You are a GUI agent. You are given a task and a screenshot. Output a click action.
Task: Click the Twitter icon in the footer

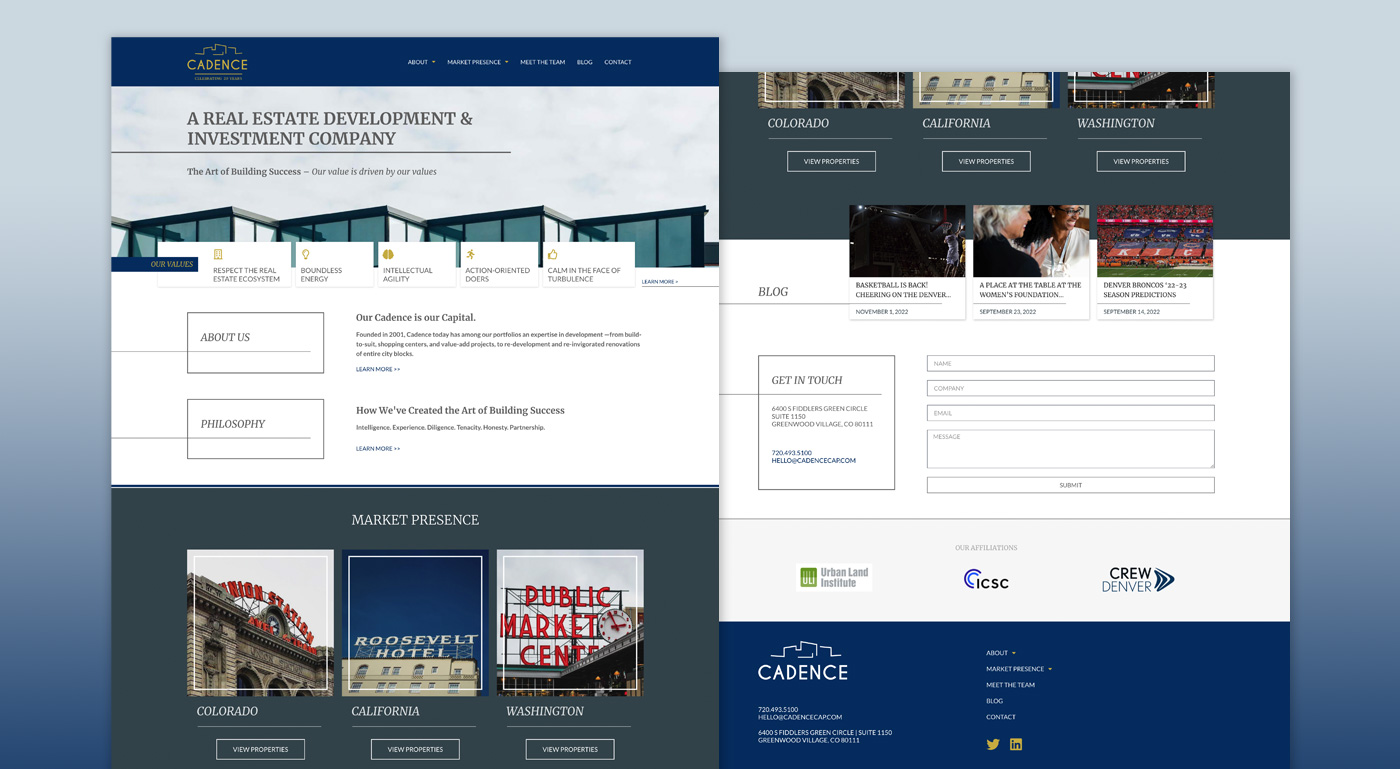(x=993, y=744)
